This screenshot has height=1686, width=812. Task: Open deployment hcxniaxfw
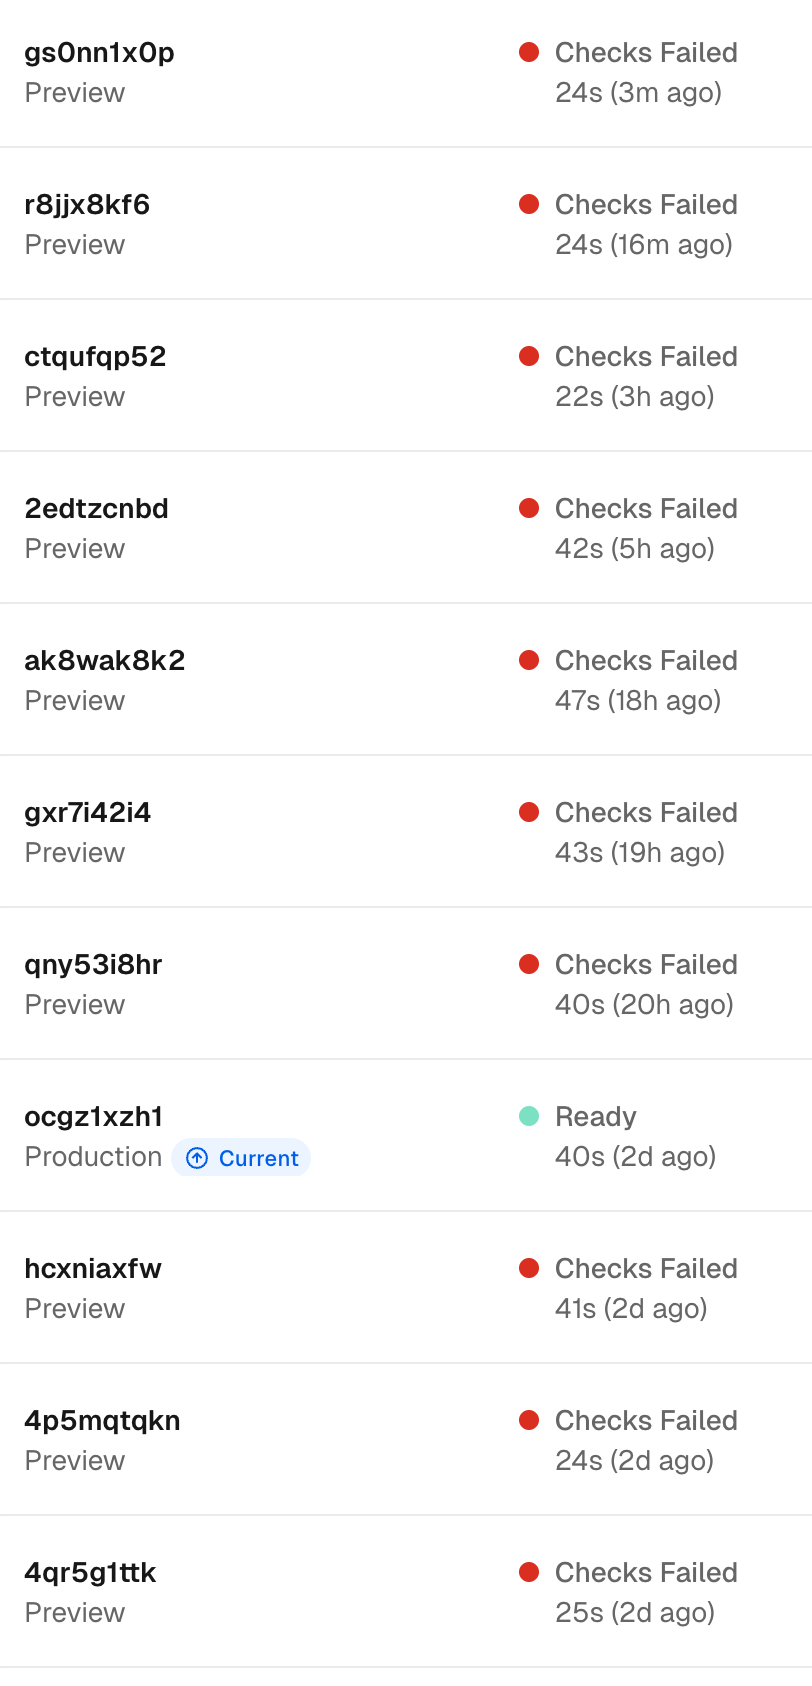coord(93,1268)
